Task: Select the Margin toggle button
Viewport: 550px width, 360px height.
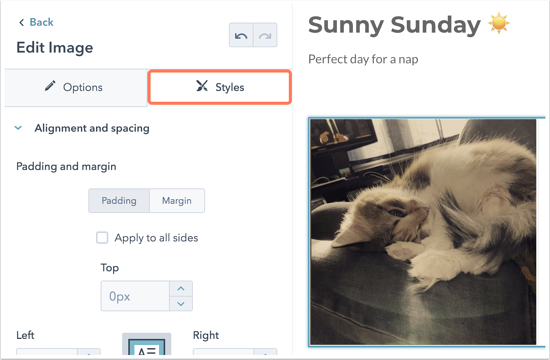Action: tap(177, 201)
